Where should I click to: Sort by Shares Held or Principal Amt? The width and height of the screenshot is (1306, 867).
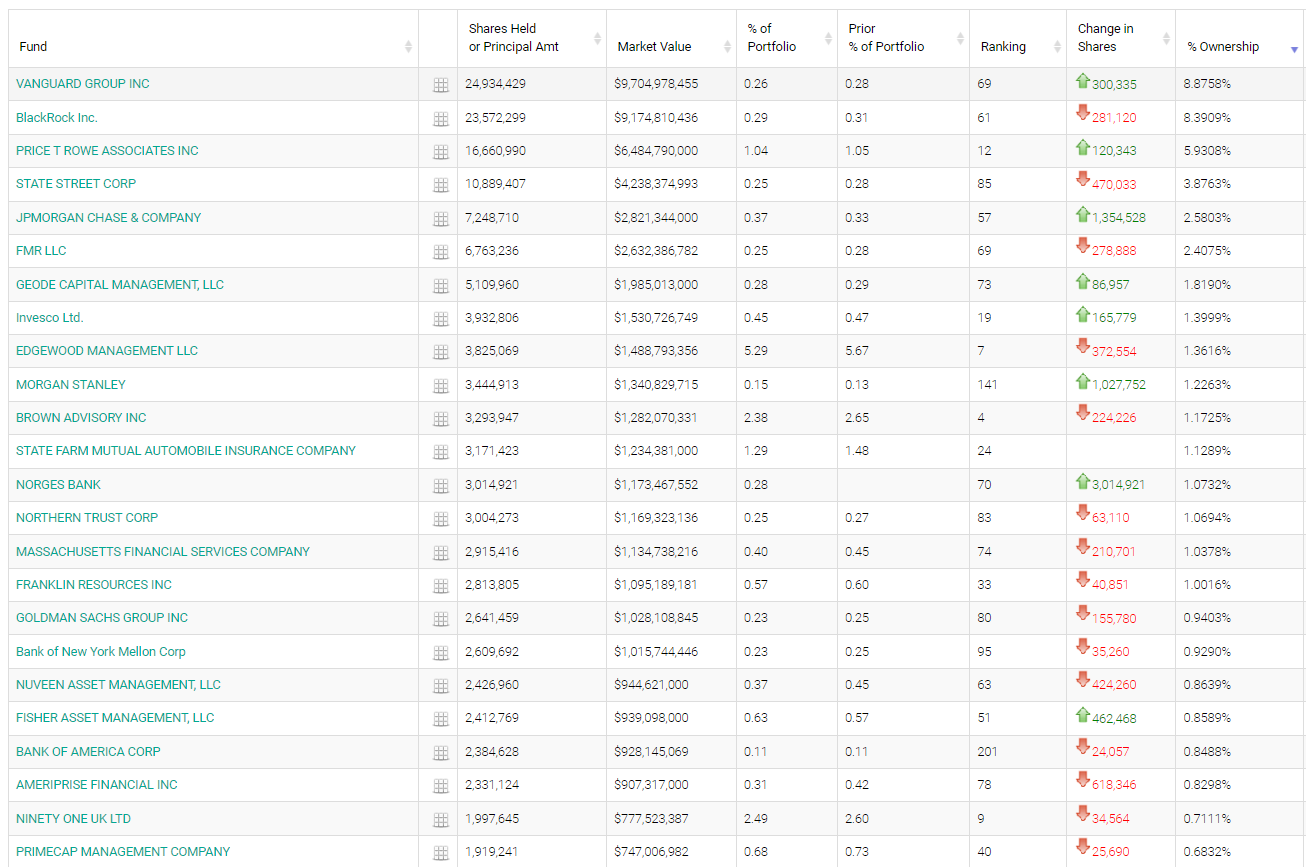click(x=532, y=39)
